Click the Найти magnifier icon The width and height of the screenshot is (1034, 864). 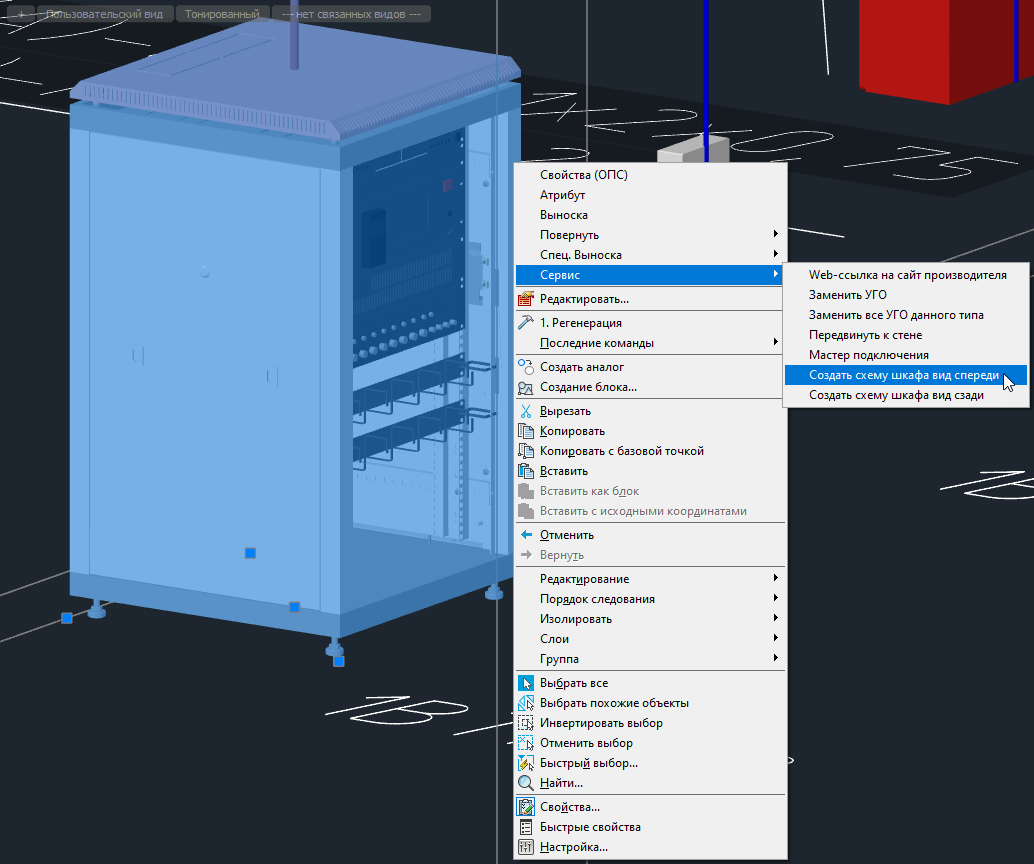tap(527, 783)
